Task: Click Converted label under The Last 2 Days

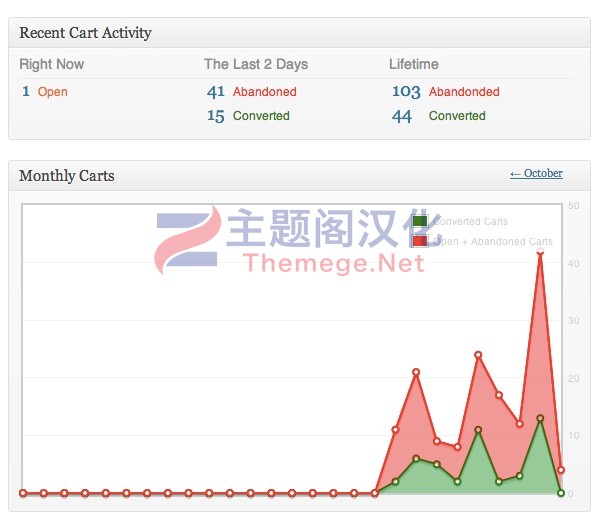Action: coord(261,116)
